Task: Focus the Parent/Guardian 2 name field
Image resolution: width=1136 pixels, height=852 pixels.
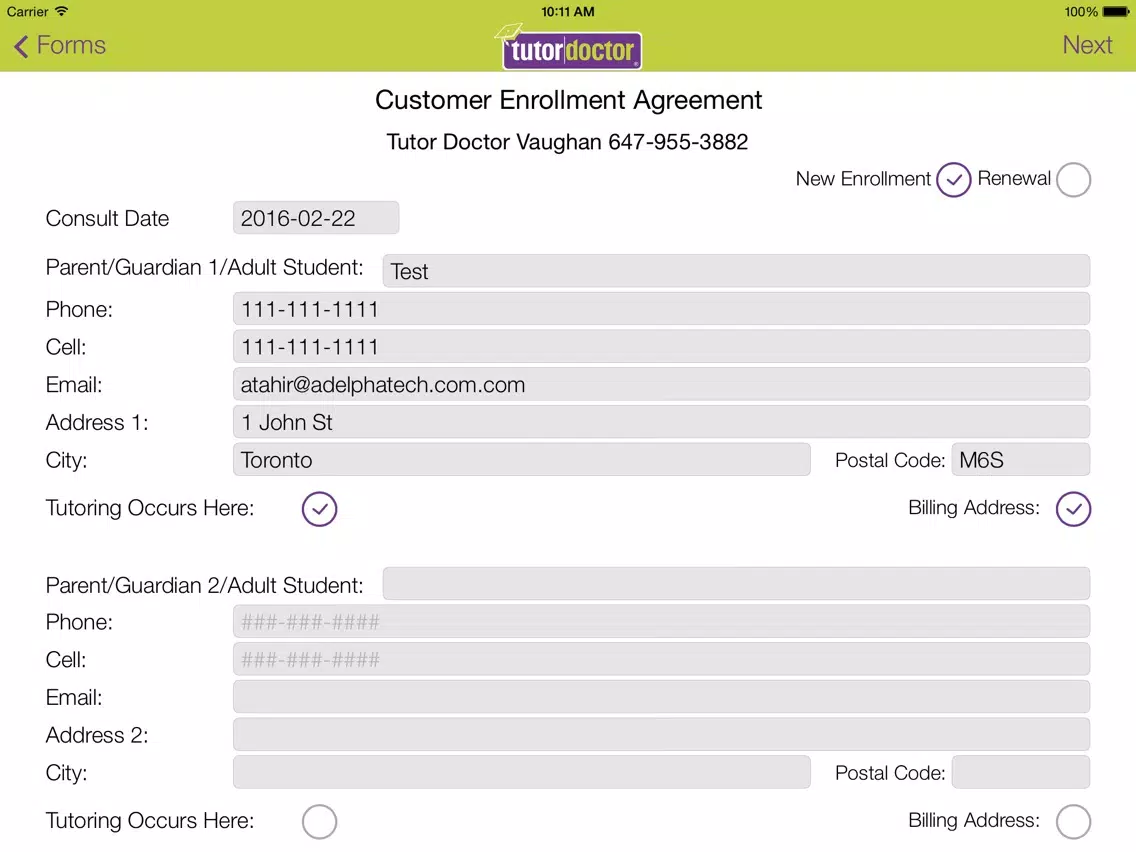Action: 736,584
